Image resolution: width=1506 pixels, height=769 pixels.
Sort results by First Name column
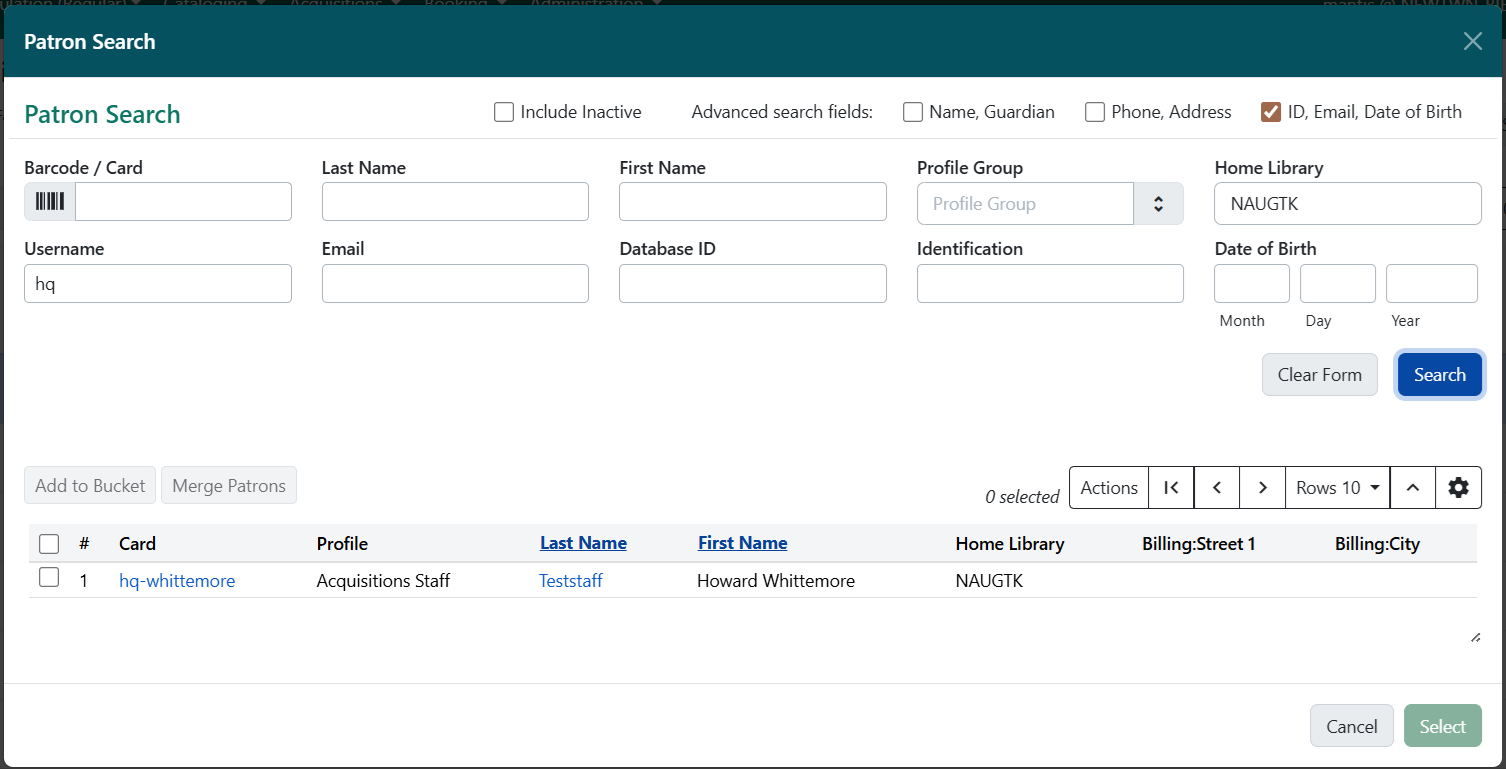pyautogui.click(x=742, y=543)
